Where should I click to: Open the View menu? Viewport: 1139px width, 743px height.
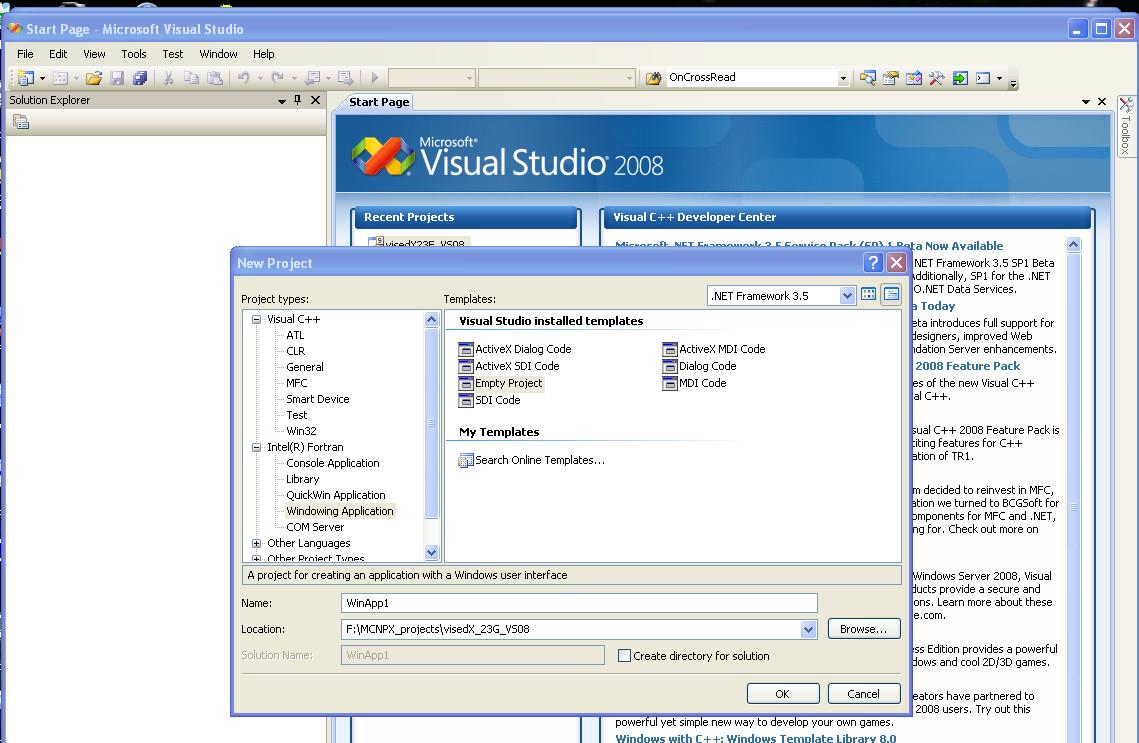(94, 54)
